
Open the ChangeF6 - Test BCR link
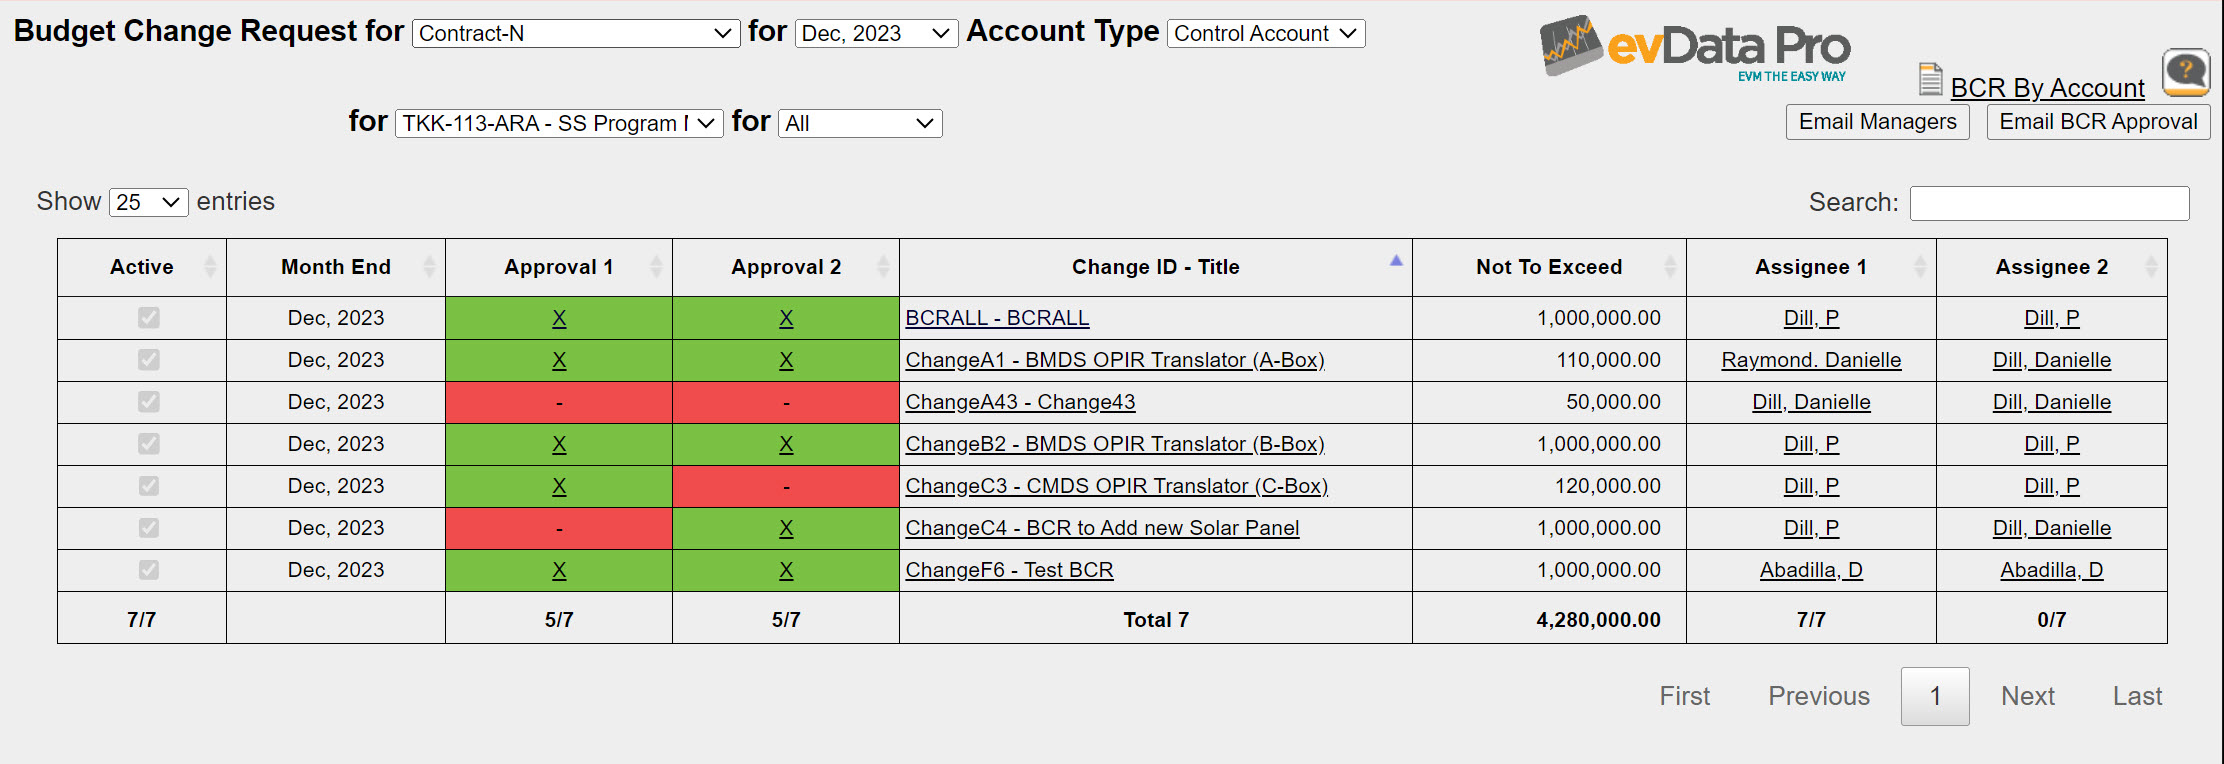(x=1009, y=570)
